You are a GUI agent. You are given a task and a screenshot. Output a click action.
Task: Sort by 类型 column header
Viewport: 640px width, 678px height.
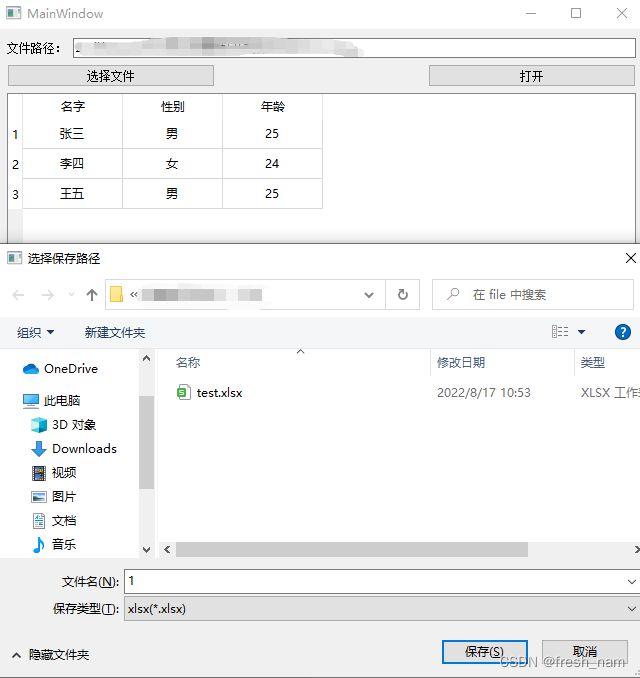pos(592,362)
